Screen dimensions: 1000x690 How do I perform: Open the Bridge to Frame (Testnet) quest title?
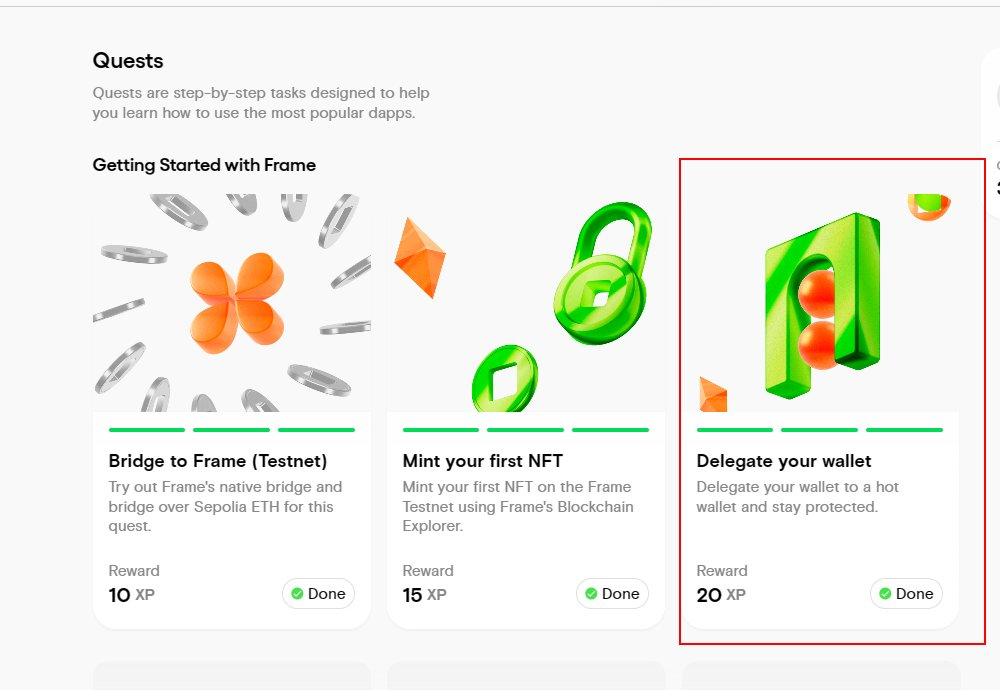[218, 461]
